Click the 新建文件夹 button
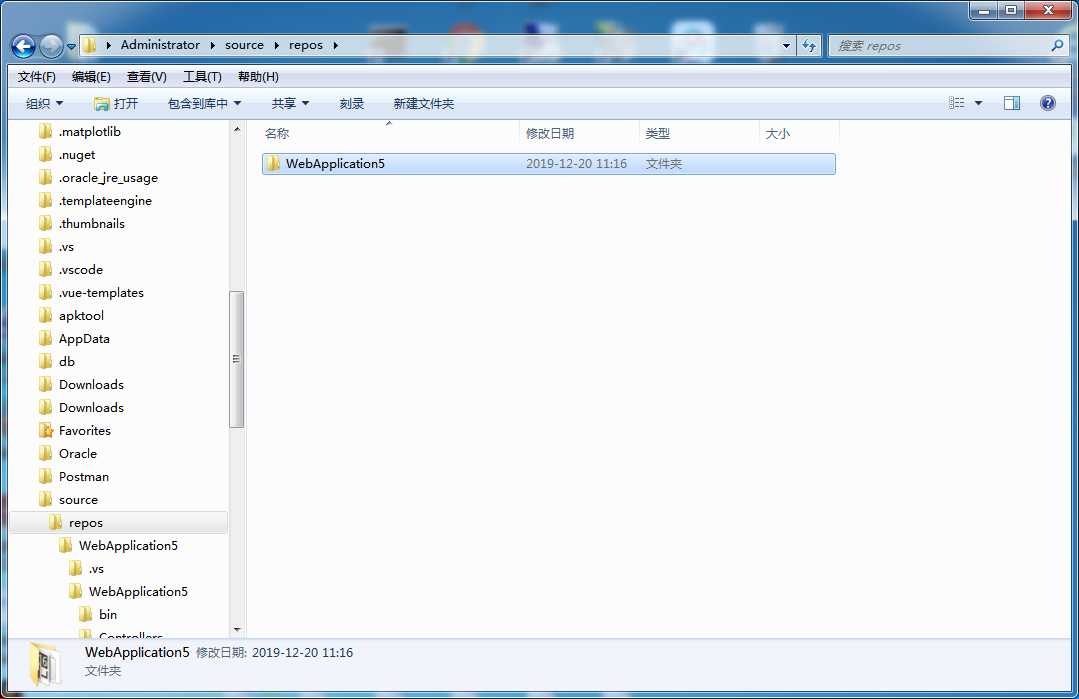The width and height of the screenshot is (1079, 699). click(423, 103)
